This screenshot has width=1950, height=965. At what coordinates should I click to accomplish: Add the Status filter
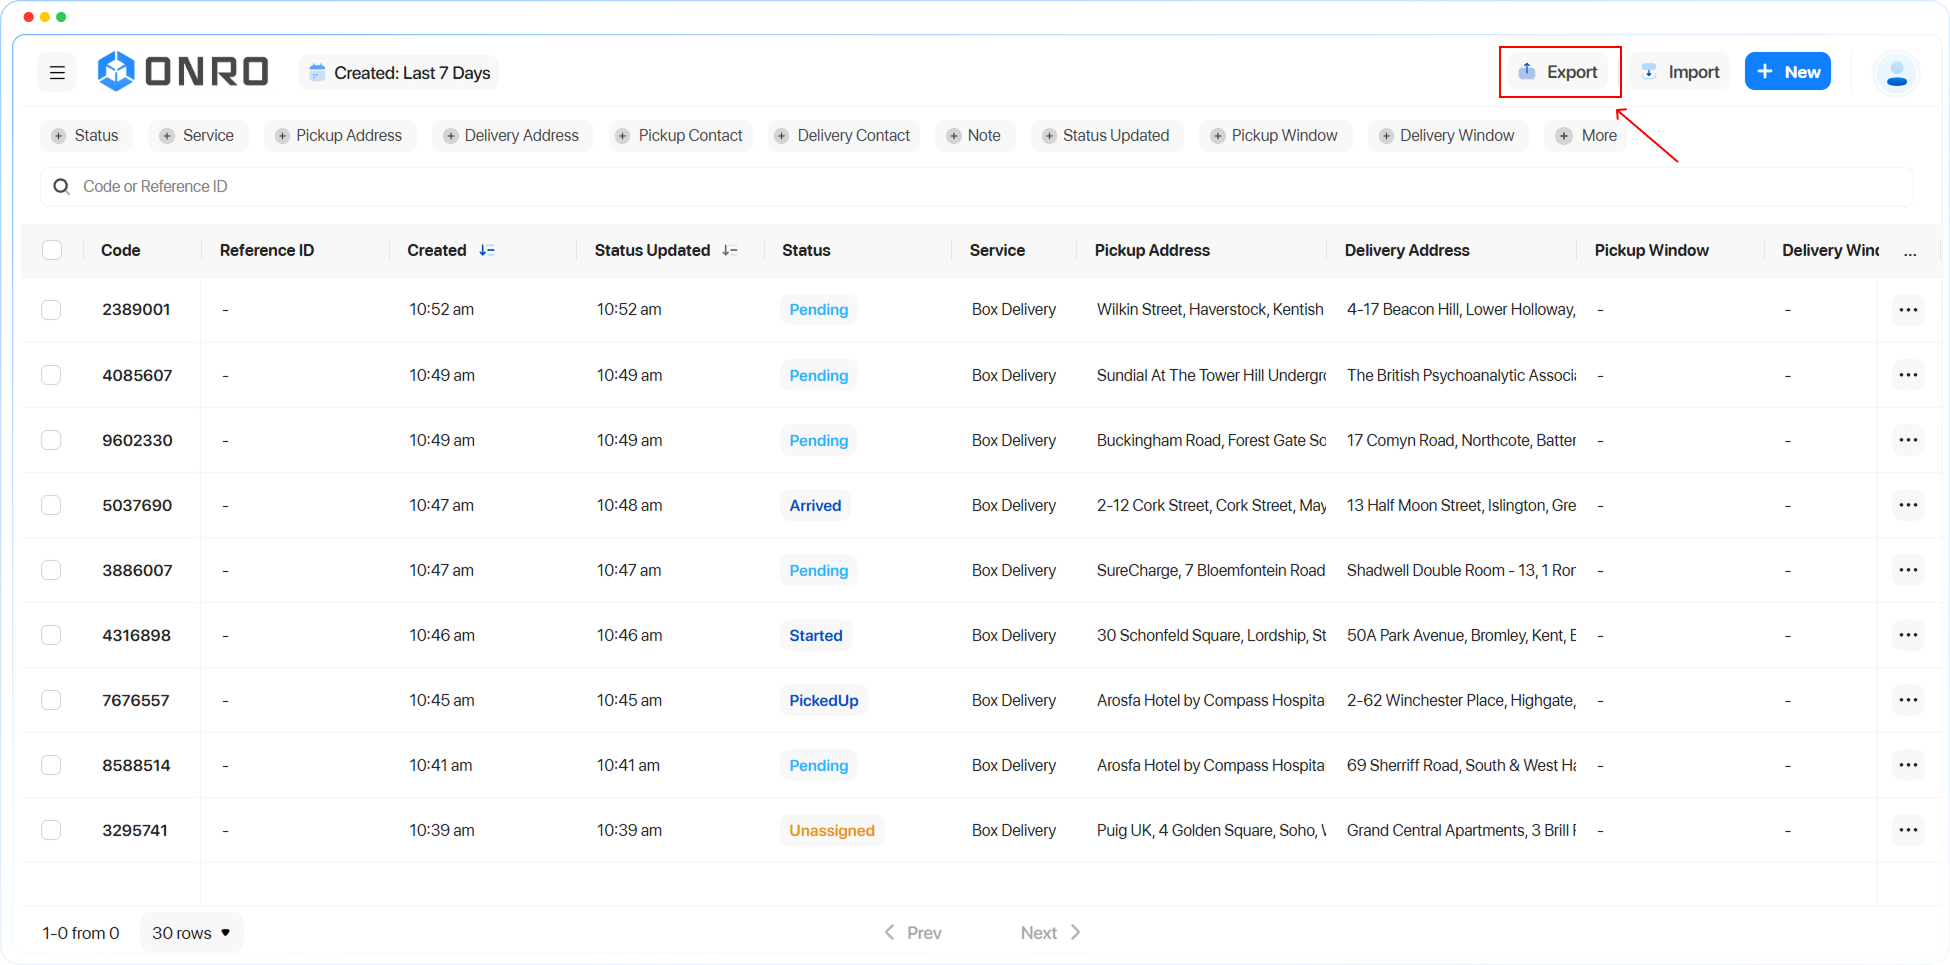[86, 135]
